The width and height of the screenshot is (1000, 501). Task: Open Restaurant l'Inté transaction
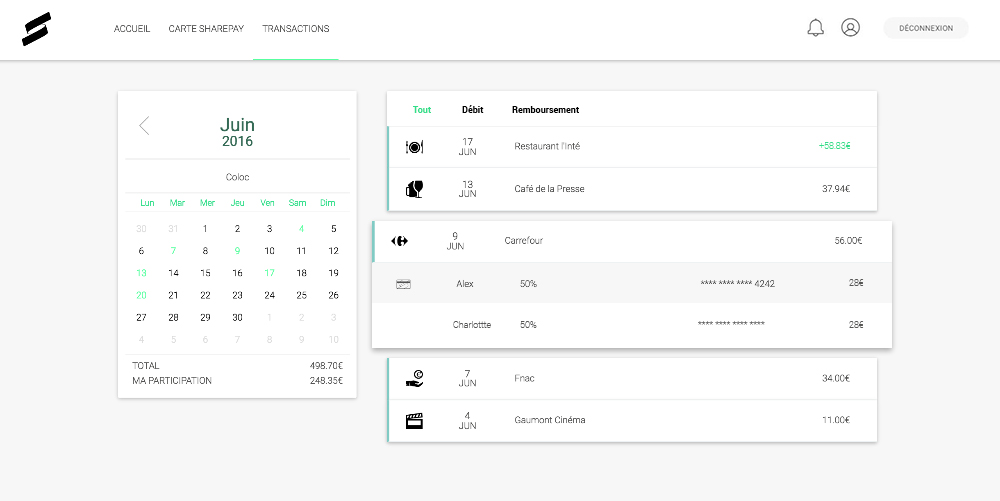tap(632, 147)
